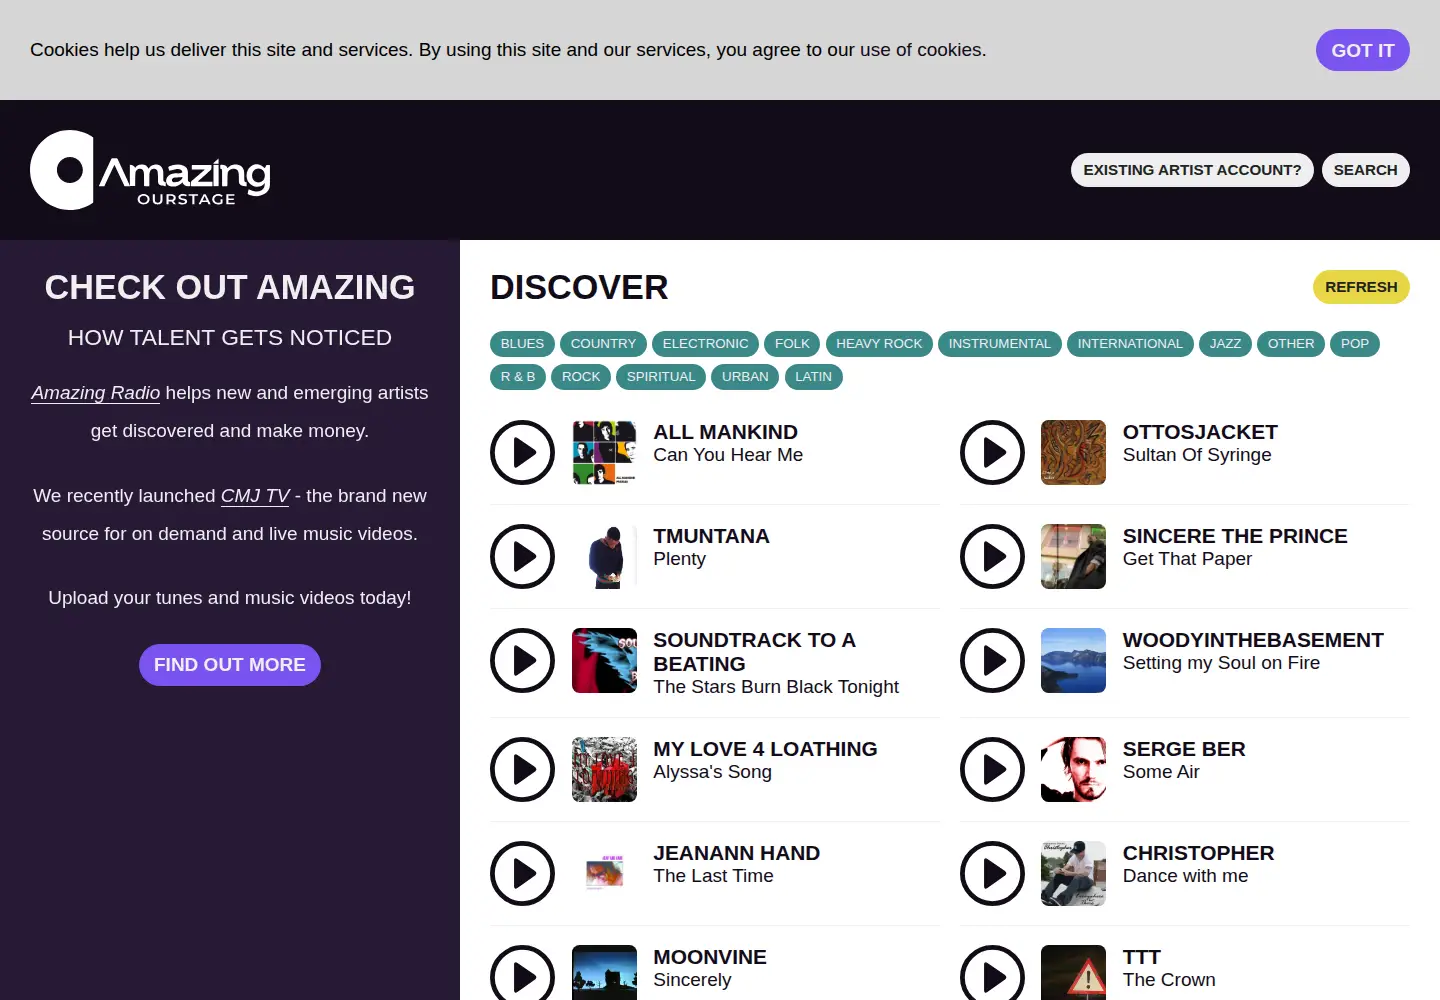Play TTT's track The Crown
The image size is (1440, 1000).
(x=992, y=975)
